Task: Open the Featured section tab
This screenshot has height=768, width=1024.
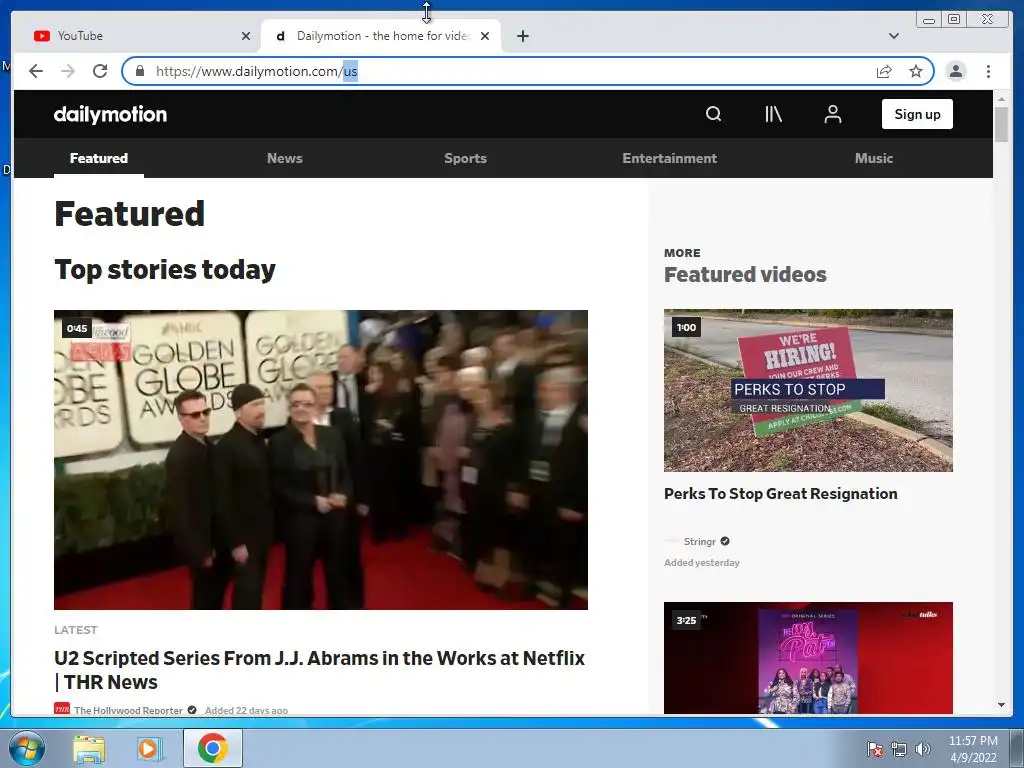Action: (99, 158)
